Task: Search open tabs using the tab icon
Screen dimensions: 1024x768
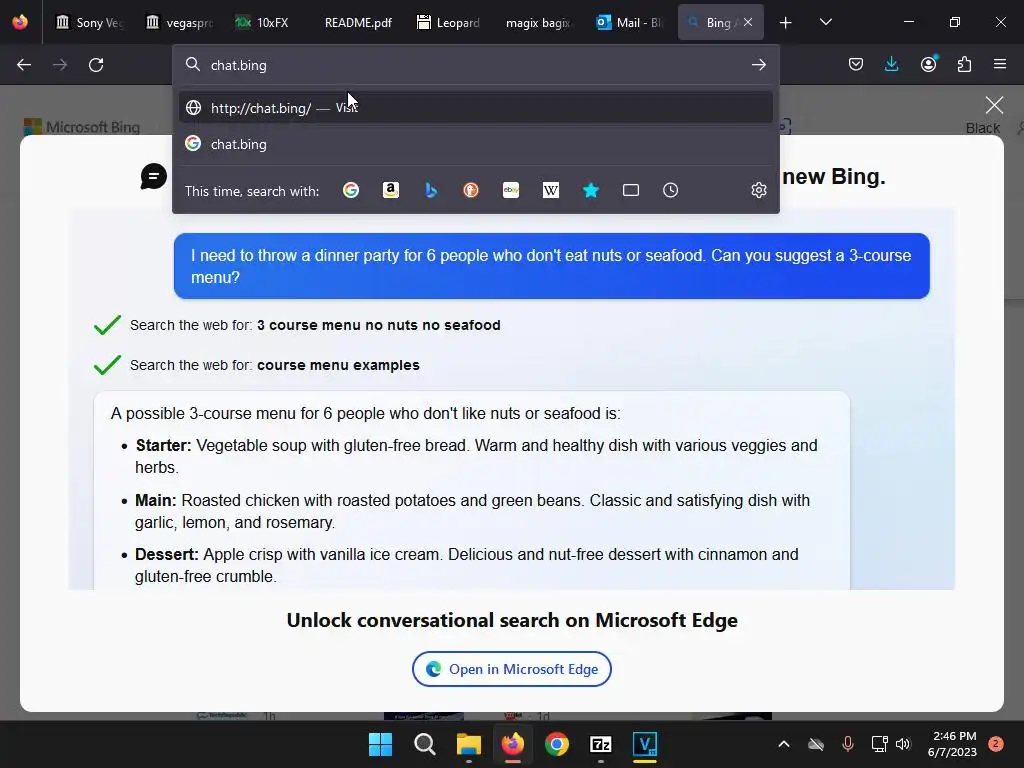Action: (x=631, y=190)
